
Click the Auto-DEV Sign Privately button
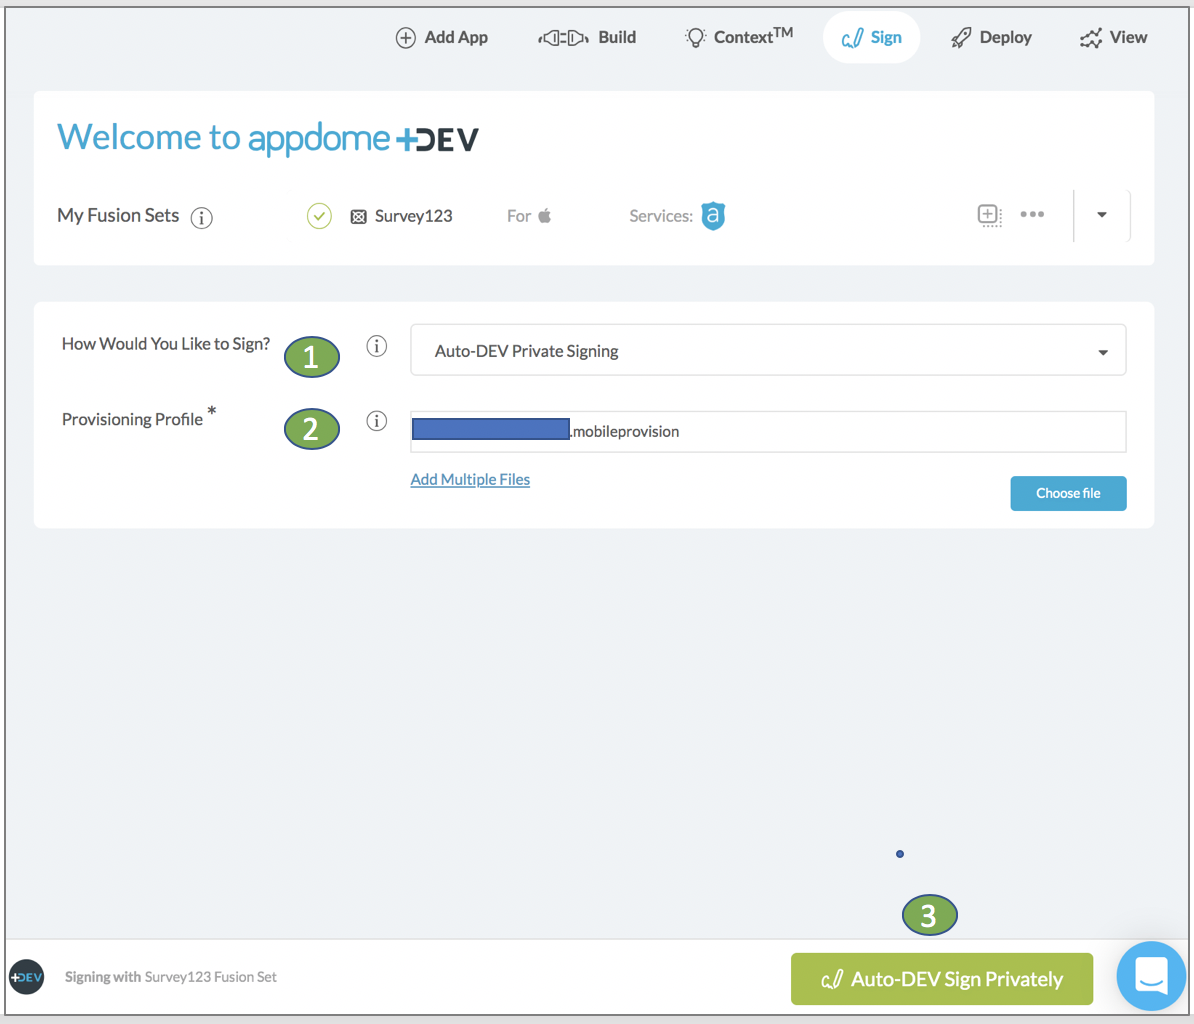tap(941, 979)
